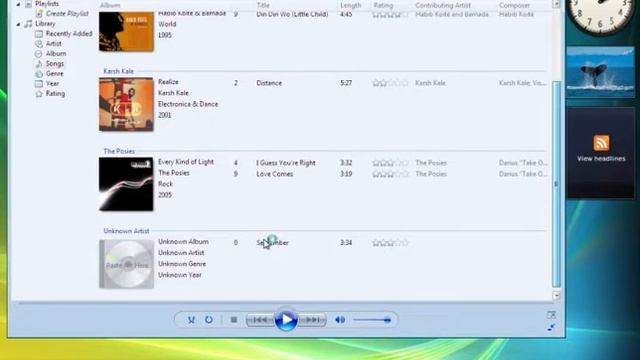Skip to the next track
The image size is (640, 360).
(x=312, y=320)
